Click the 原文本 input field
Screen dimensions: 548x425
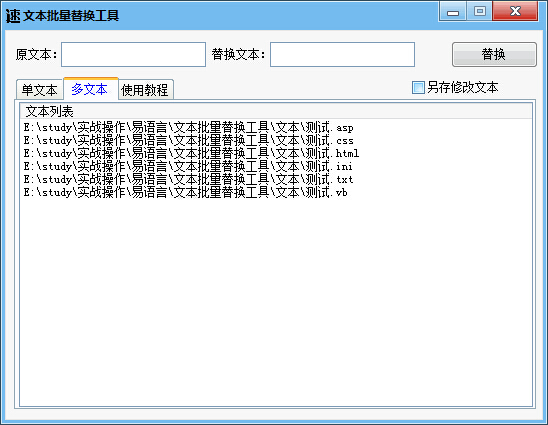coord(134,55)
